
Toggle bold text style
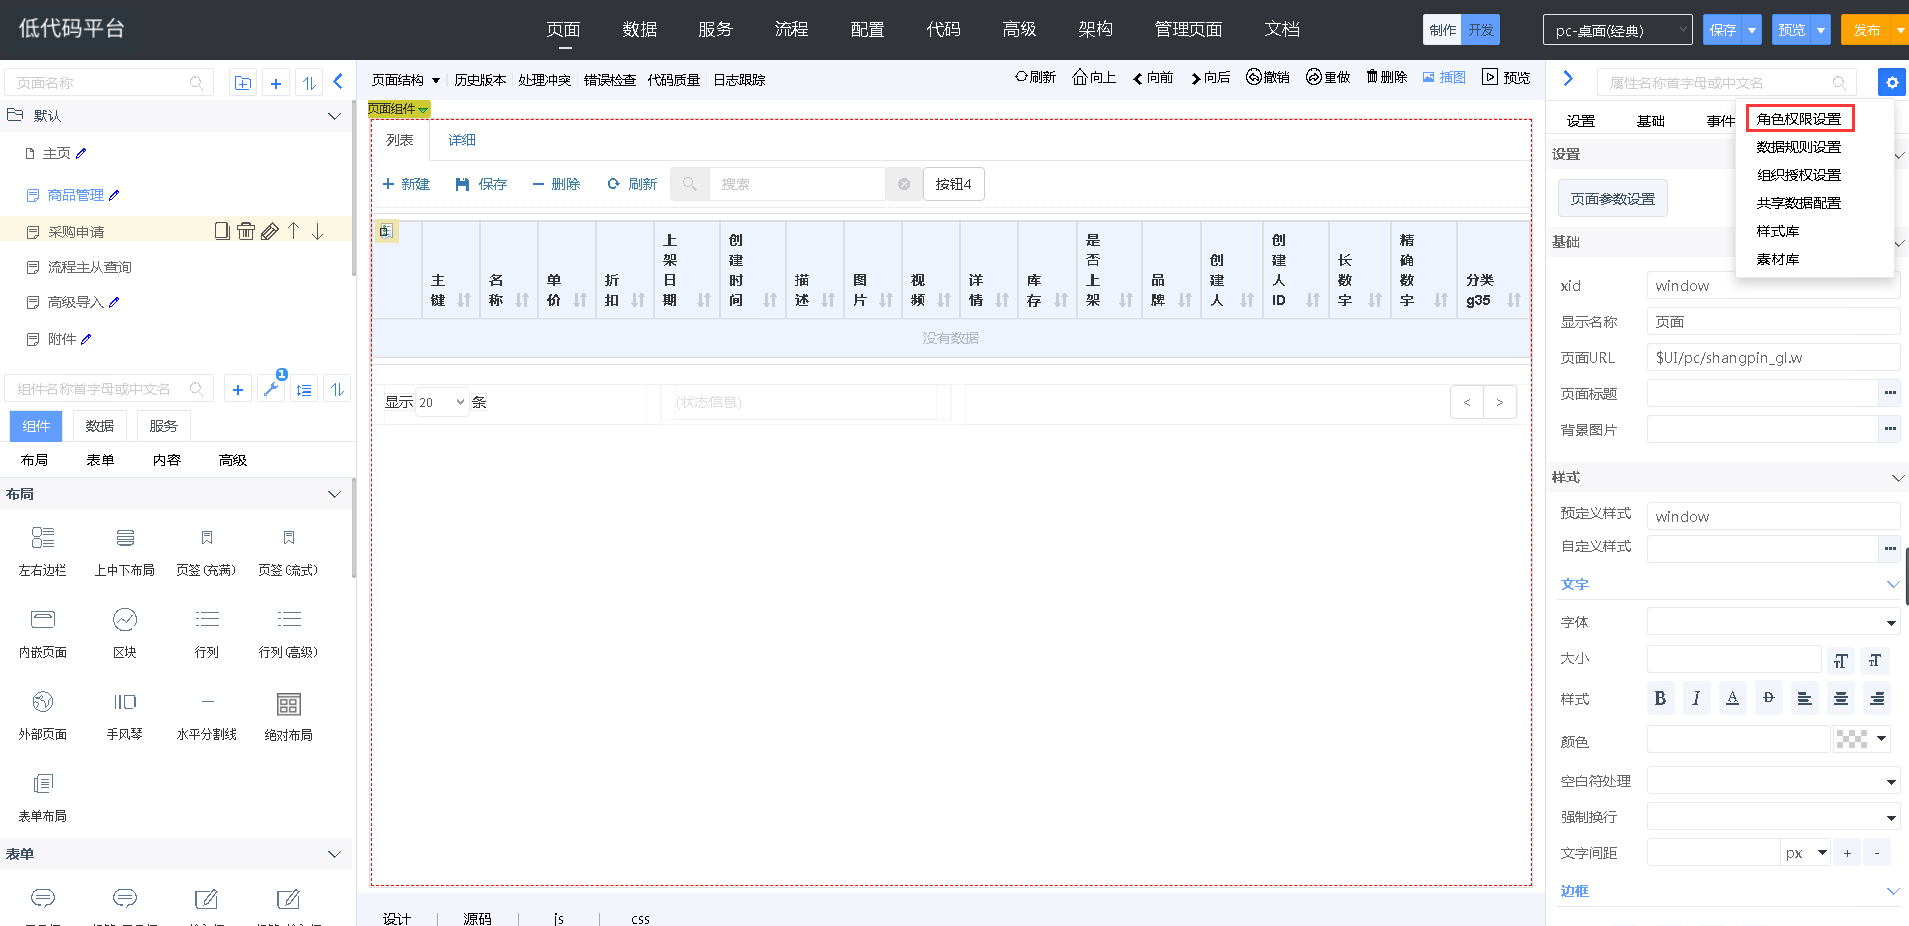coord(1660,698)
